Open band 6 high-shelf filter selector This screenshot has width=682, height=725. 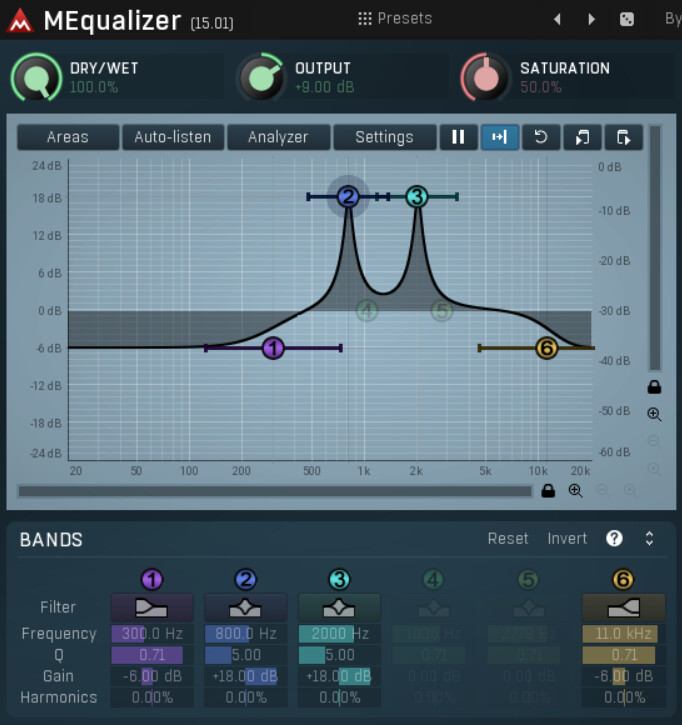tap(623, 608)
